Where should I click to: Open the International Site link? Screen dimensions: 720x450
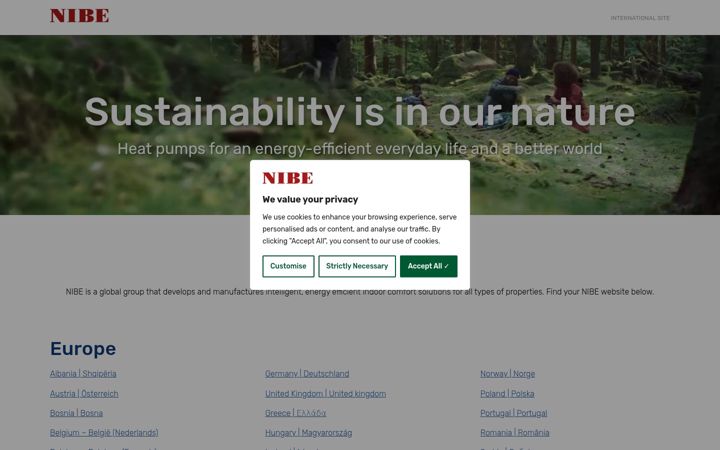[640, 18]
